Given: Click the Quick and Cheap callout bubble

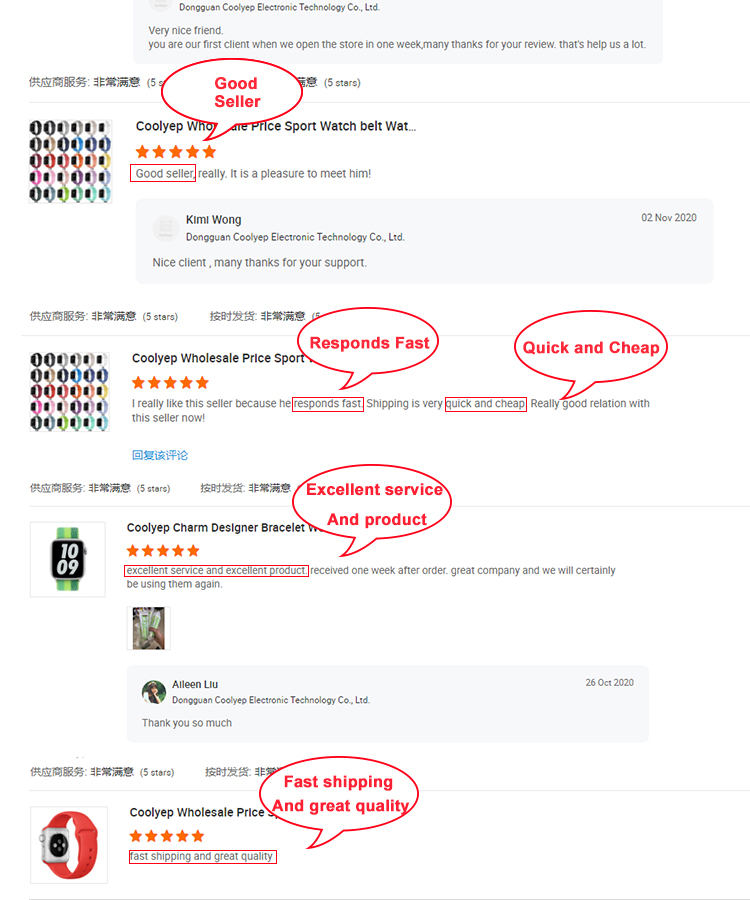Looking at the screenshot, I should (591, 348).
